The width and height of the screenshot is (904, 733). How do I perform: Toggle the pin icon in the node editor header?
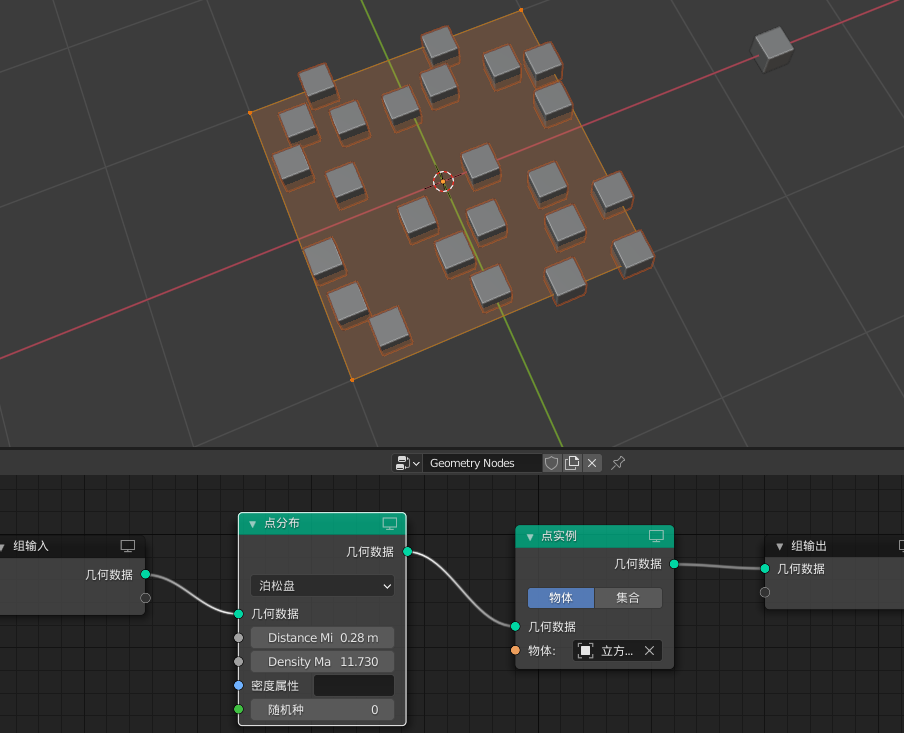617,462
